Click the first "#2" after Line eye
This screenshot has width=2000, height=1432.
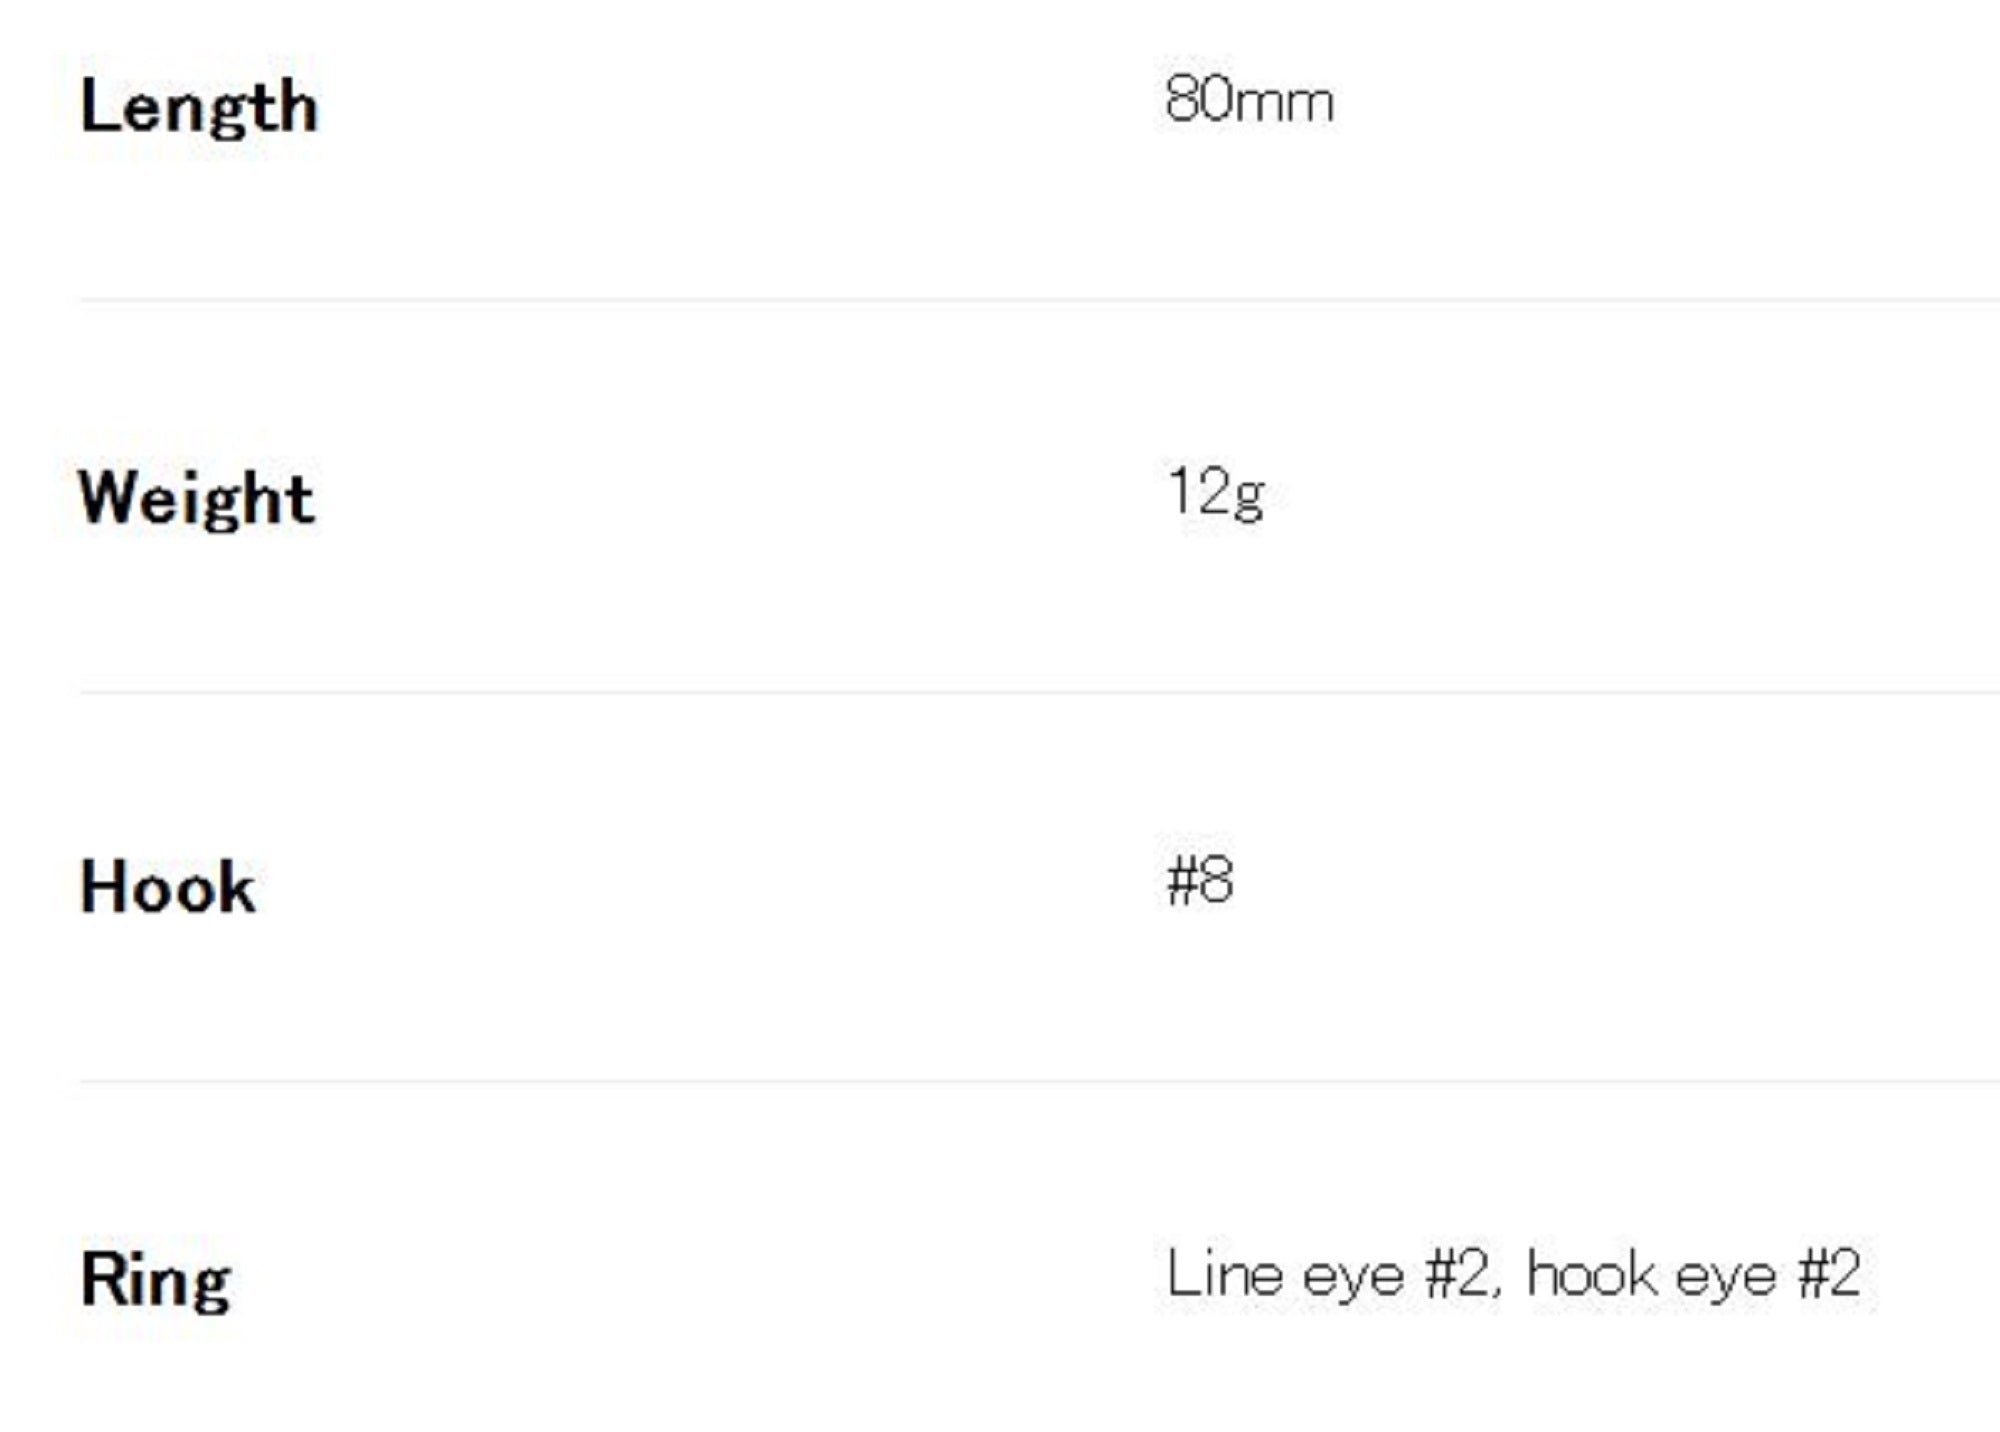coord(1456,1275)
